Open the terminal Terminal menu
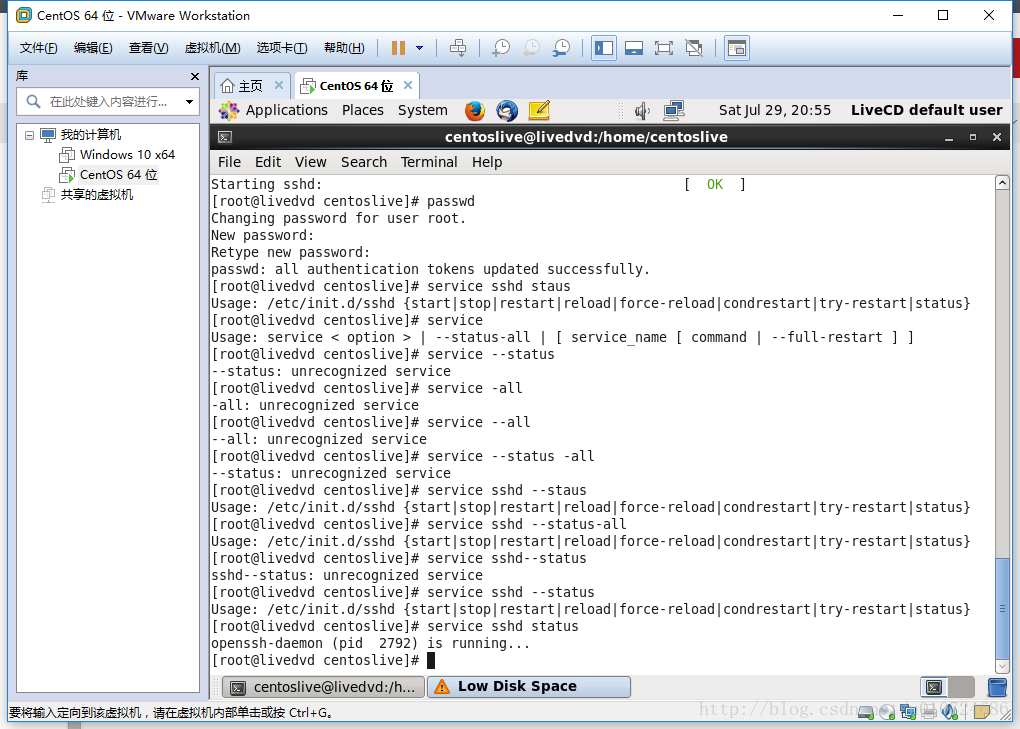This screenshot has height=729, width=1020. 429,163
